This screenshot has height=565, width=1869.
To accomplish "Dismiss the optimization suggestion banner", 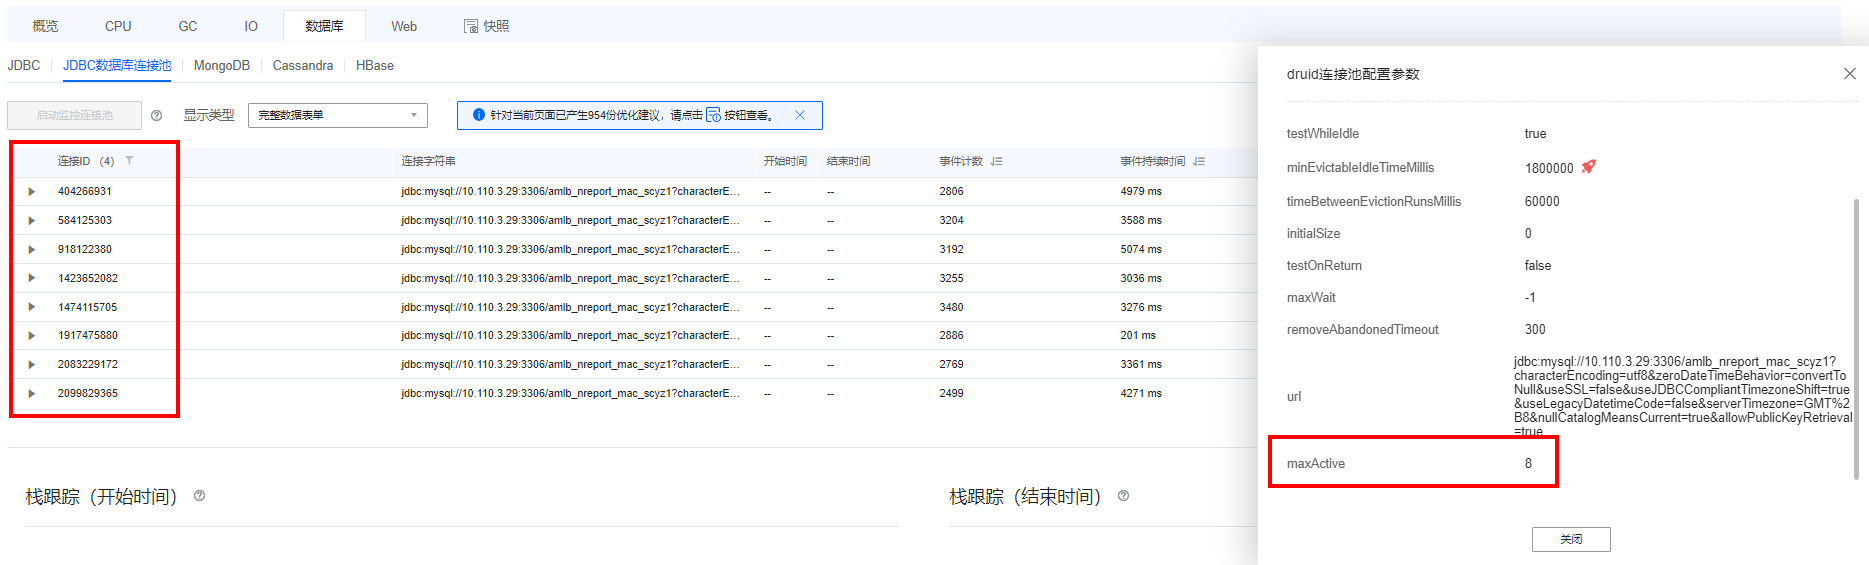I will [x=800, y=115].
